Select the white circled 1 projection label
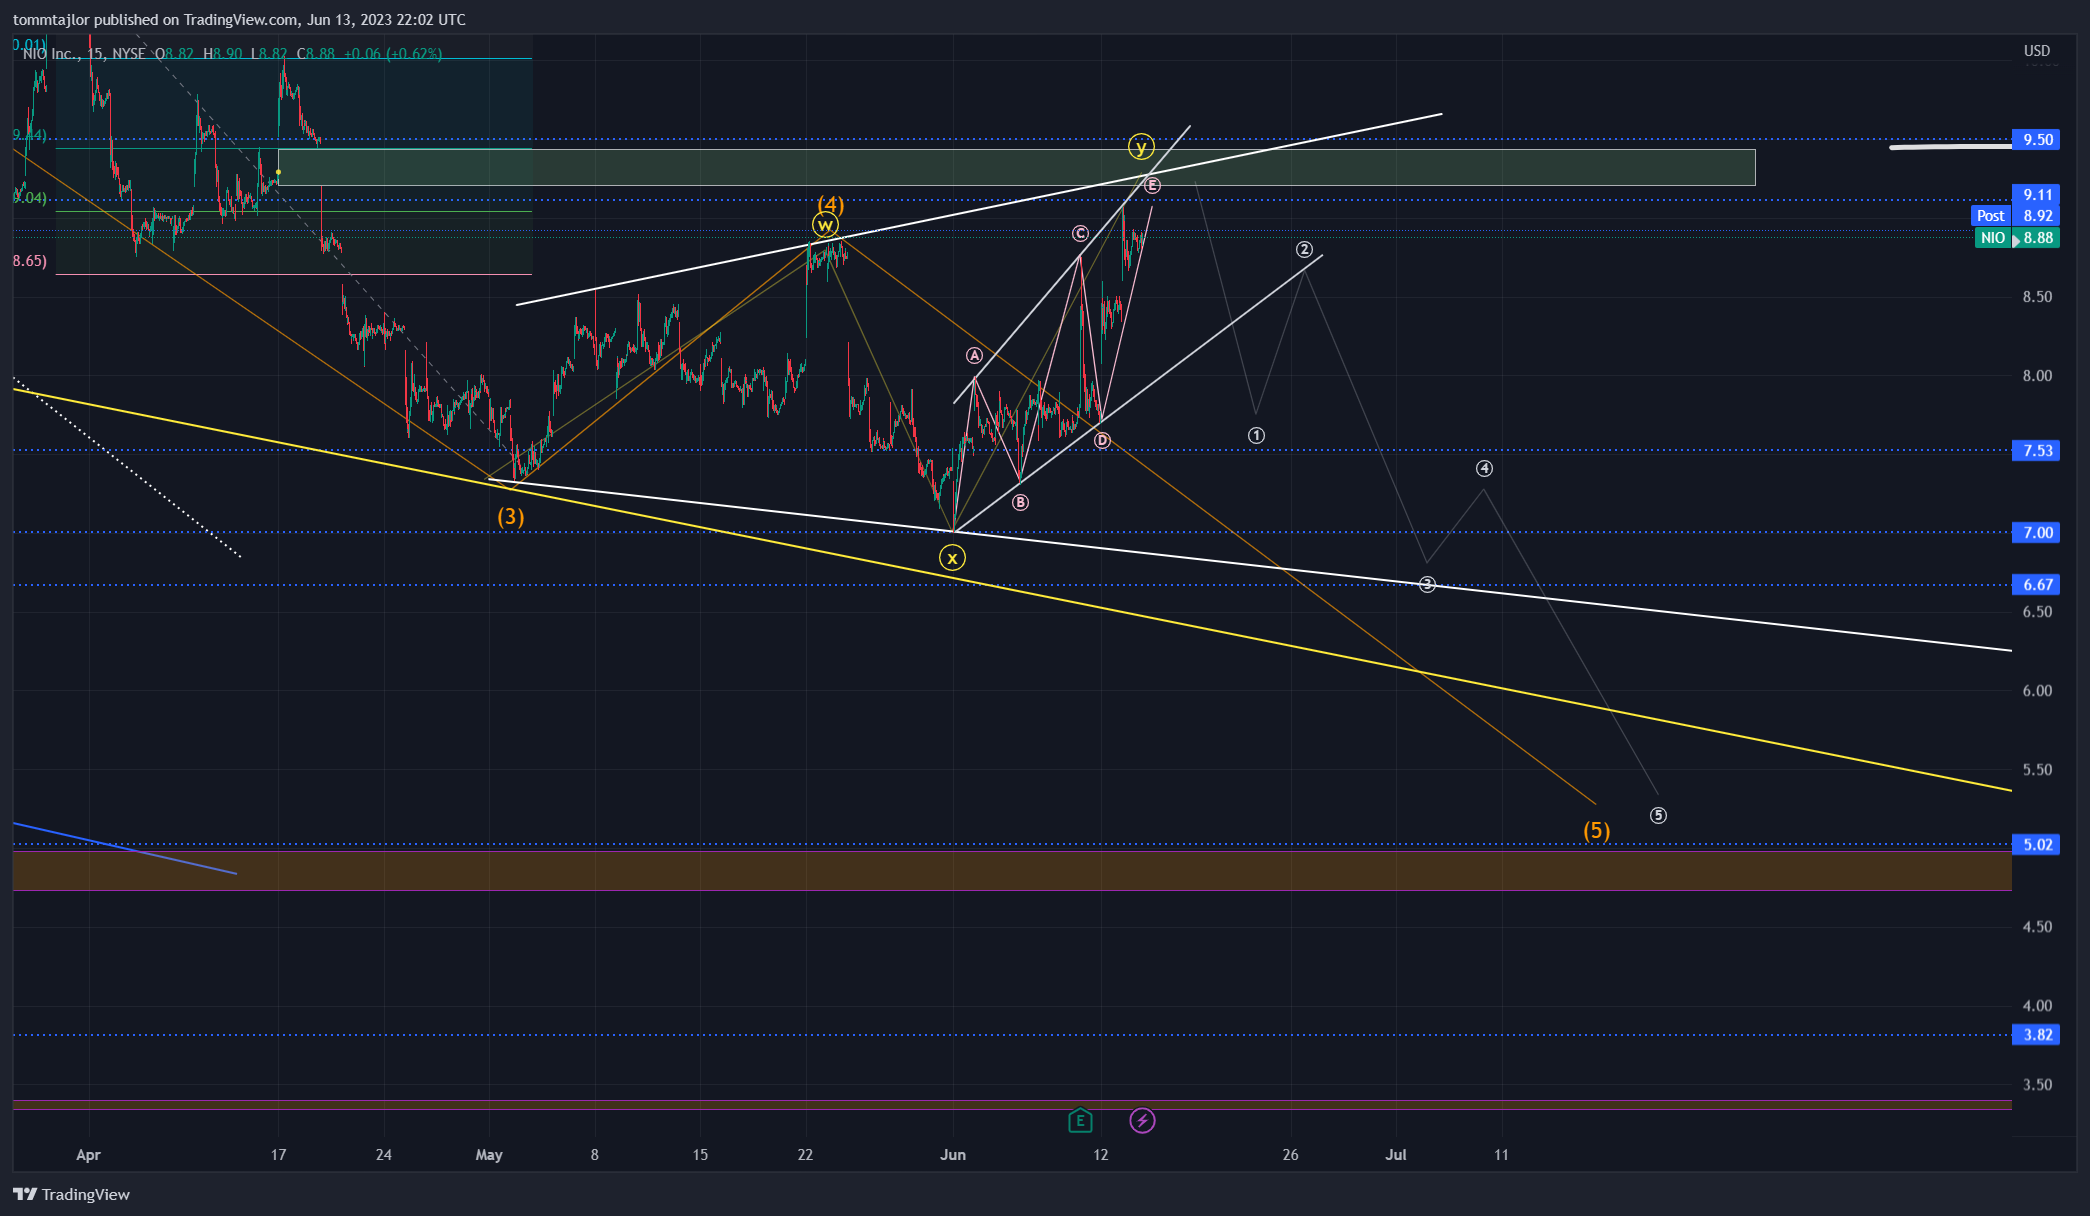Screen dimensions: 2090x1216 click(x=1256, y=435)
